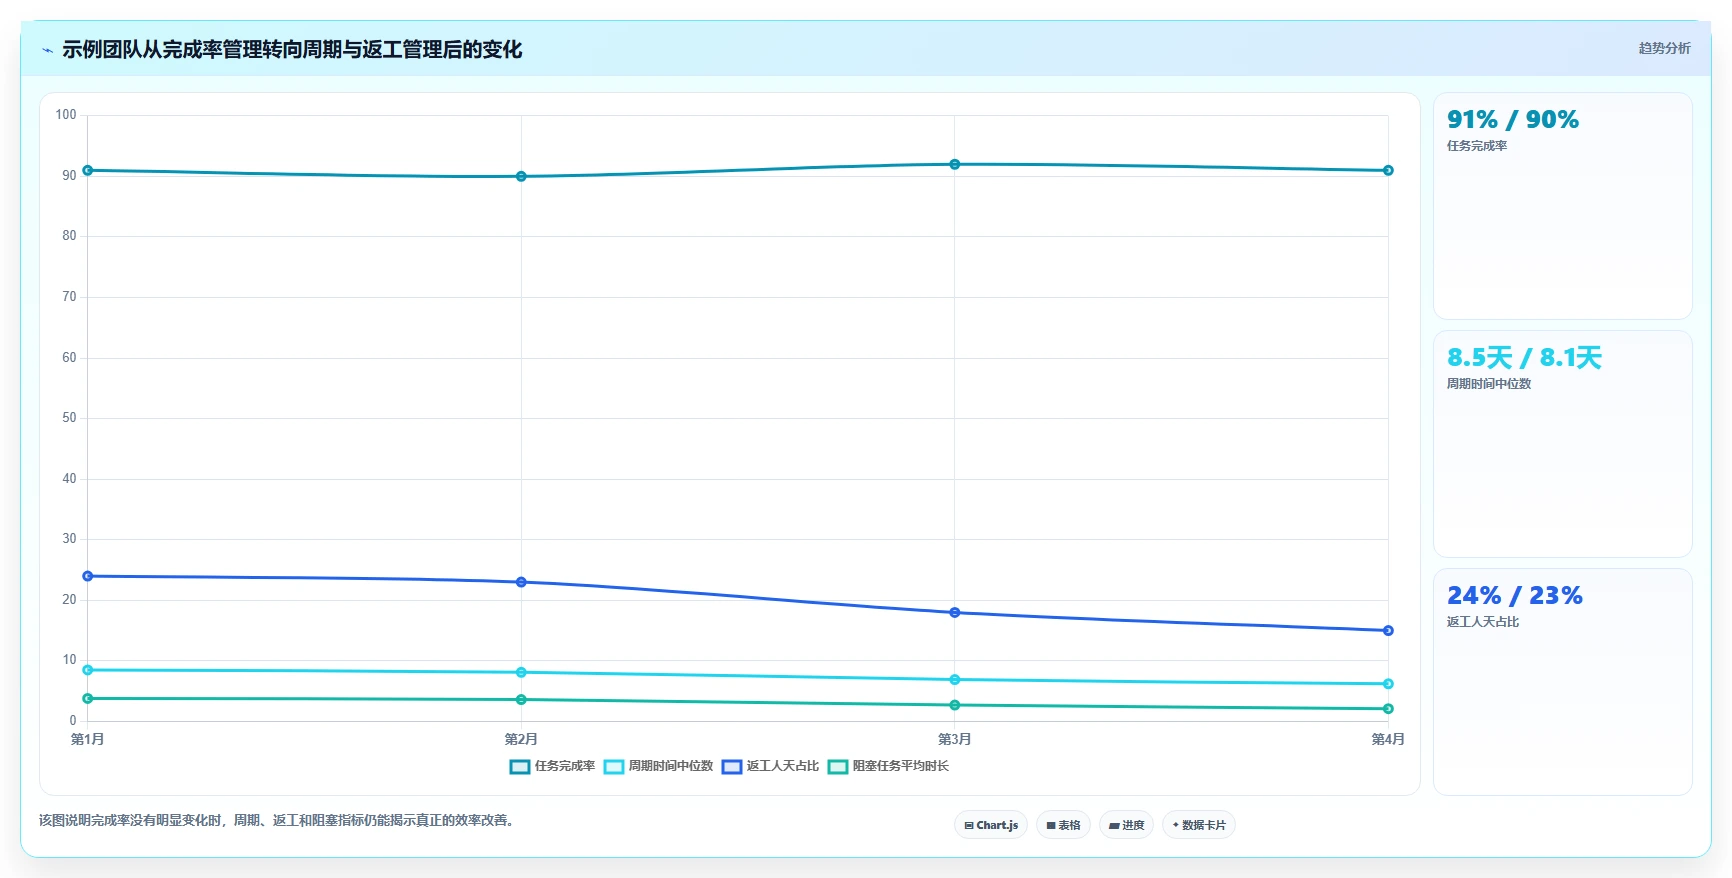Click the 第2月 axis label
The image size is (1732, 878).
click(521, 739)
